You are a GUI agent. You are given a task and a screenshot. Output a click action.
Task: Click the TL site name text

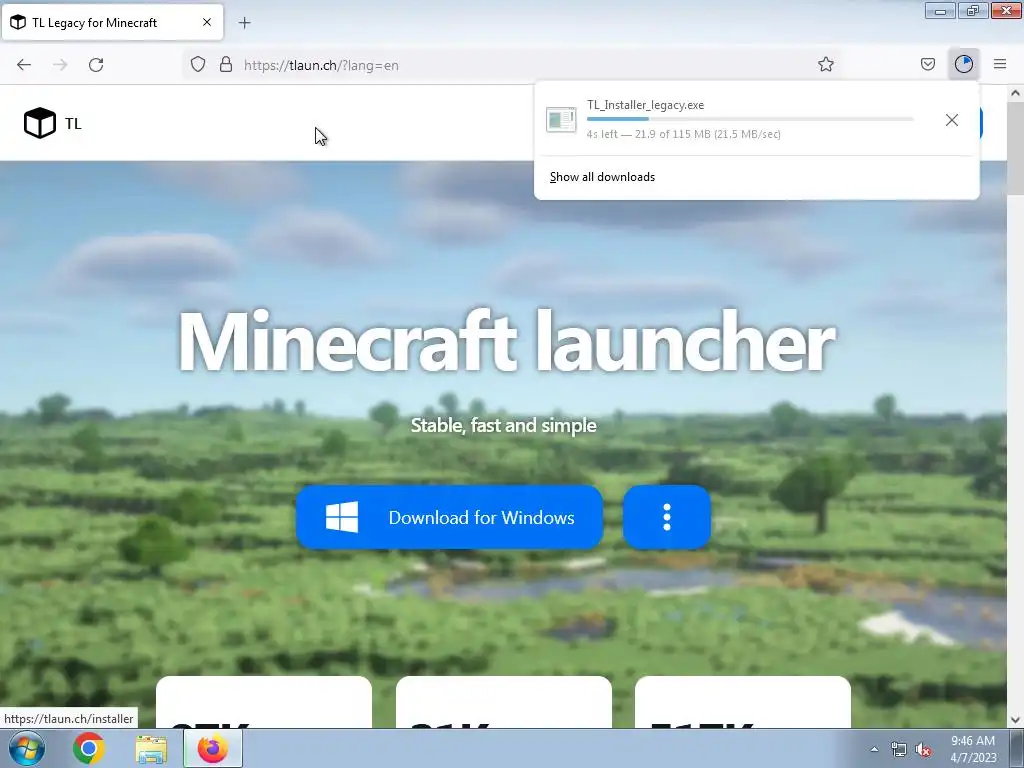click(73, 123)
